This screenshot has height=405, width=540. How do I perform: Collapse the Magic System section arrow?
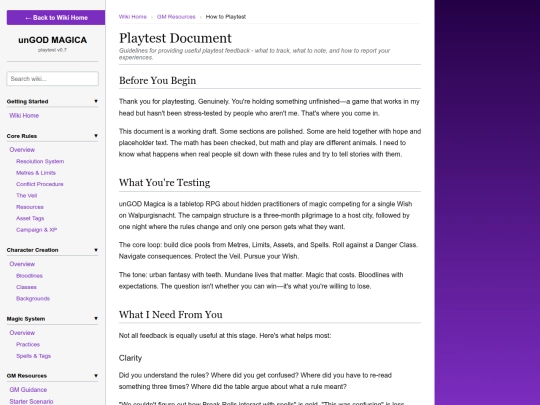pos(96,319)
